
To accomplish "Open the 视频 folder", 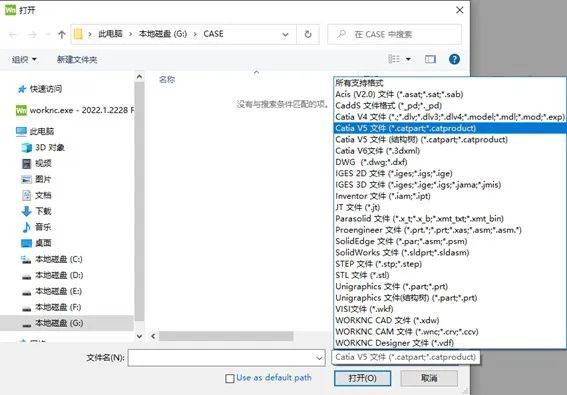I will pos(37,163).
